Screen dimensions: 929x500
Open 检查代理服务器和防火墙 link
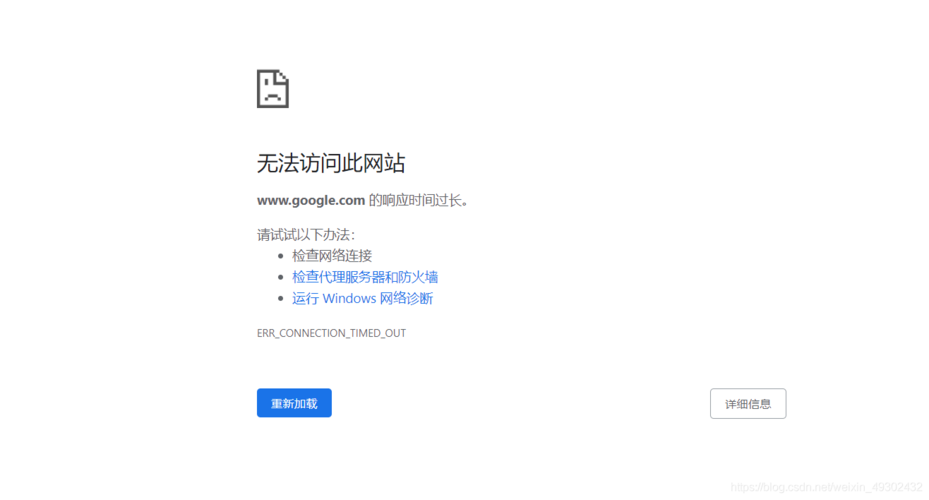click(365, 277)
